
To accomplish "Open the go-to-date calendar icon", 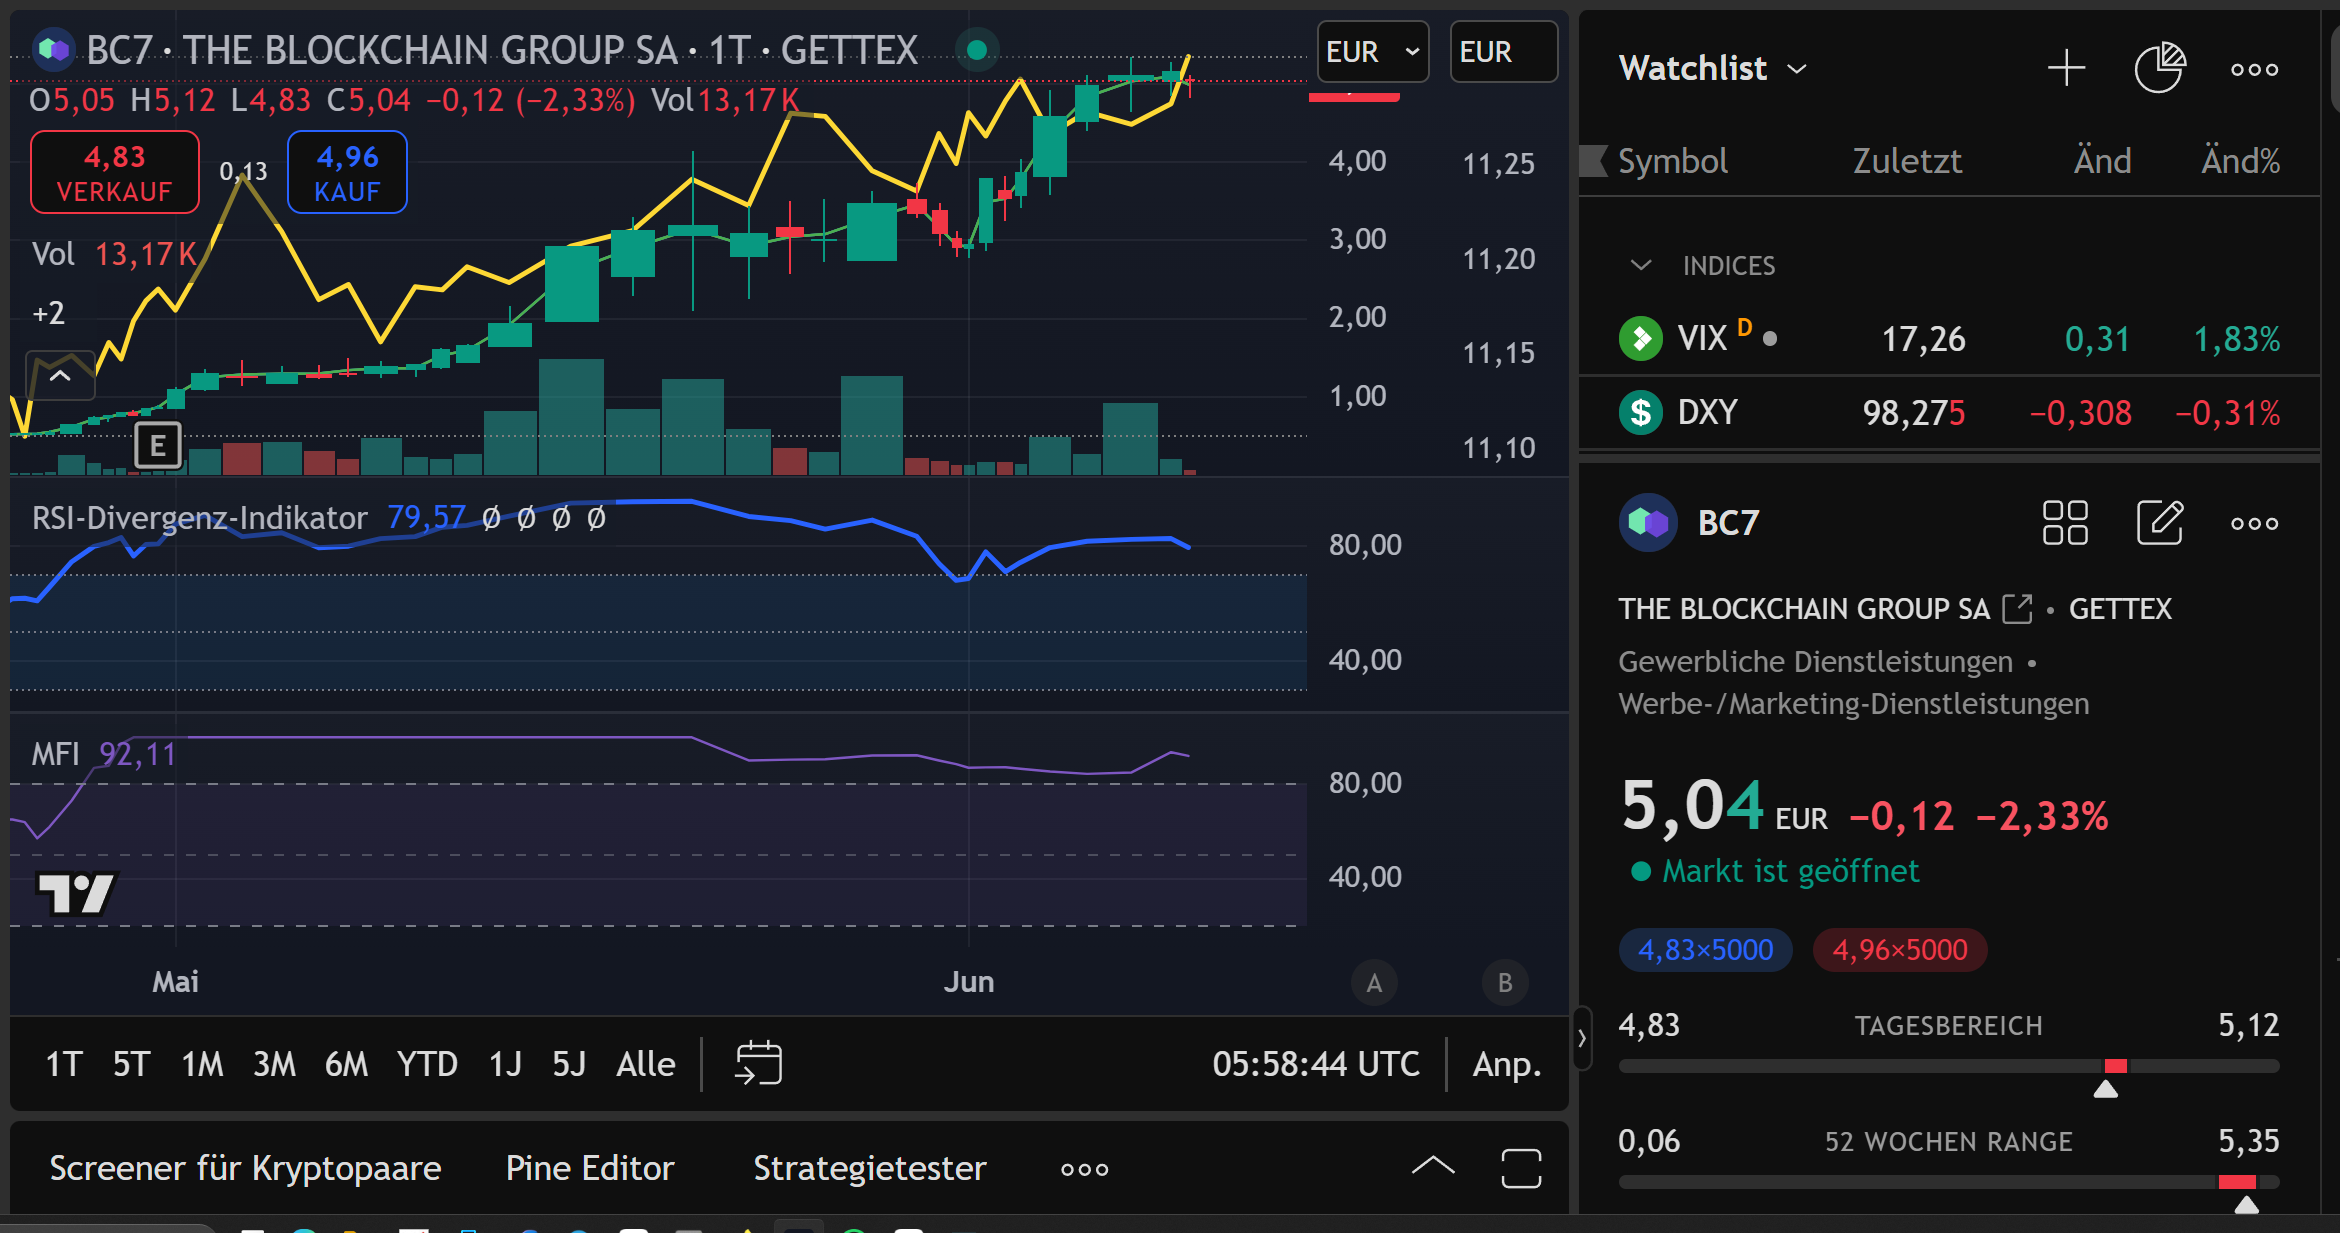I will pyautogui.click(x=758, y=1063).
